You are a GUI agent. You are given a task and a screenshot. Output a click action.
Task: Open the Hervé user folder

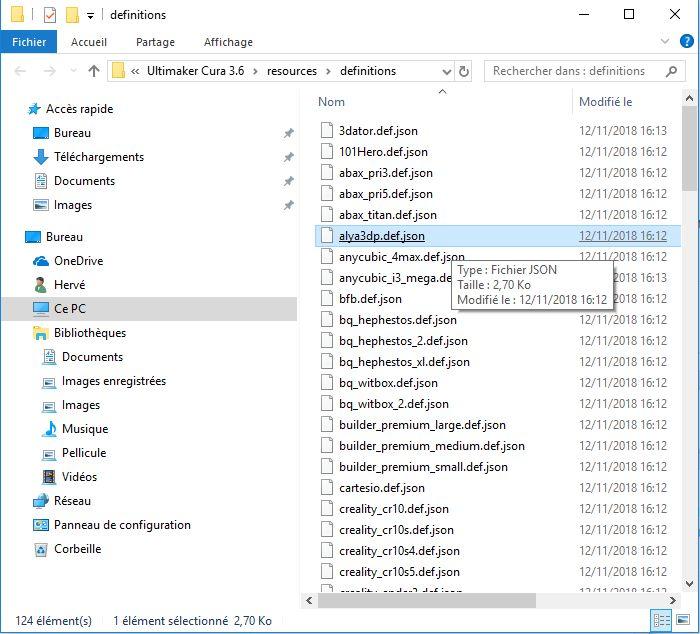coord(69,285)
